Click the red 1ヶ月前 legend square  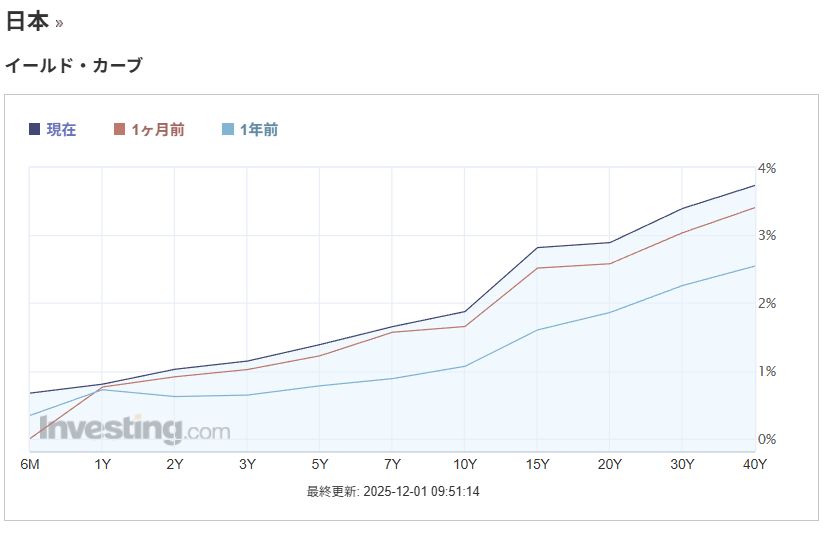120,129
